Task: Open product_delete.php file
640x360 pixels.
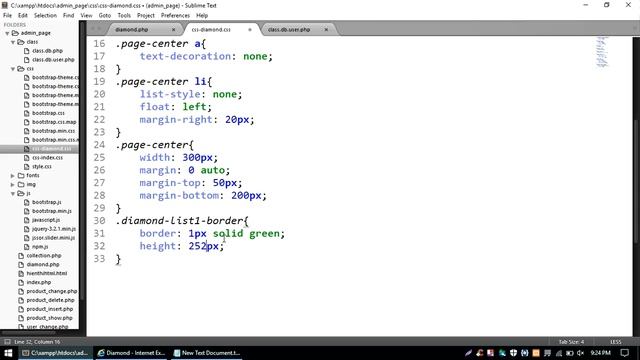Action: click(51, 300)
